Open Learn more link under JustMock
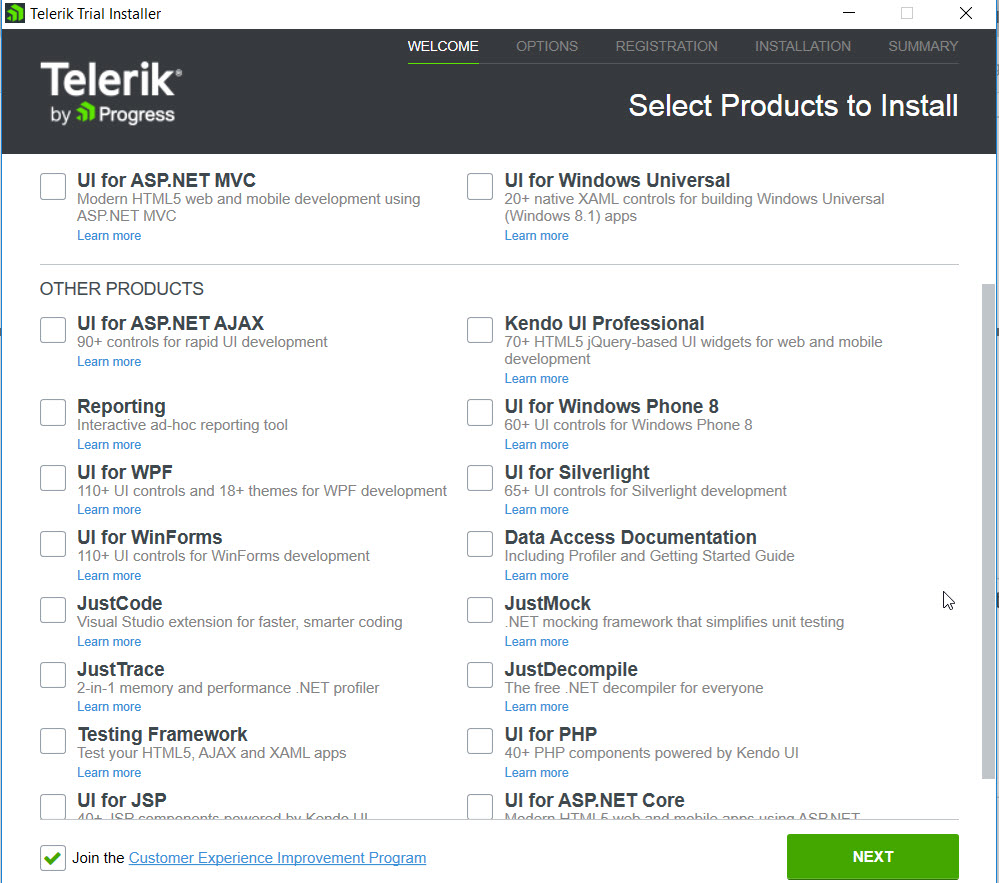This screenshot has width=999, height=883. pos(536,642)
